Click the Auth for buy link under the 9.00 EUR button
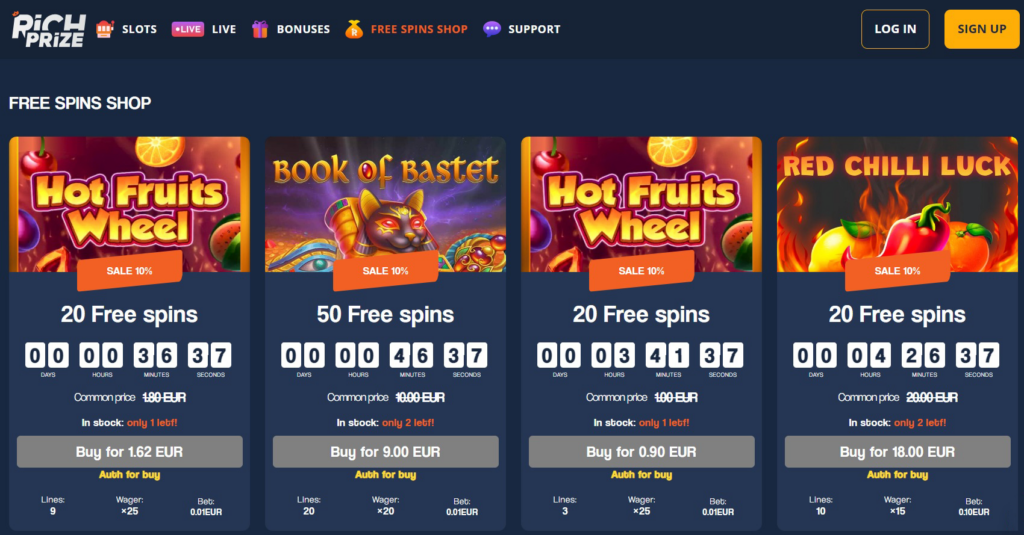The image size is (1024, 535). point(385,475)
